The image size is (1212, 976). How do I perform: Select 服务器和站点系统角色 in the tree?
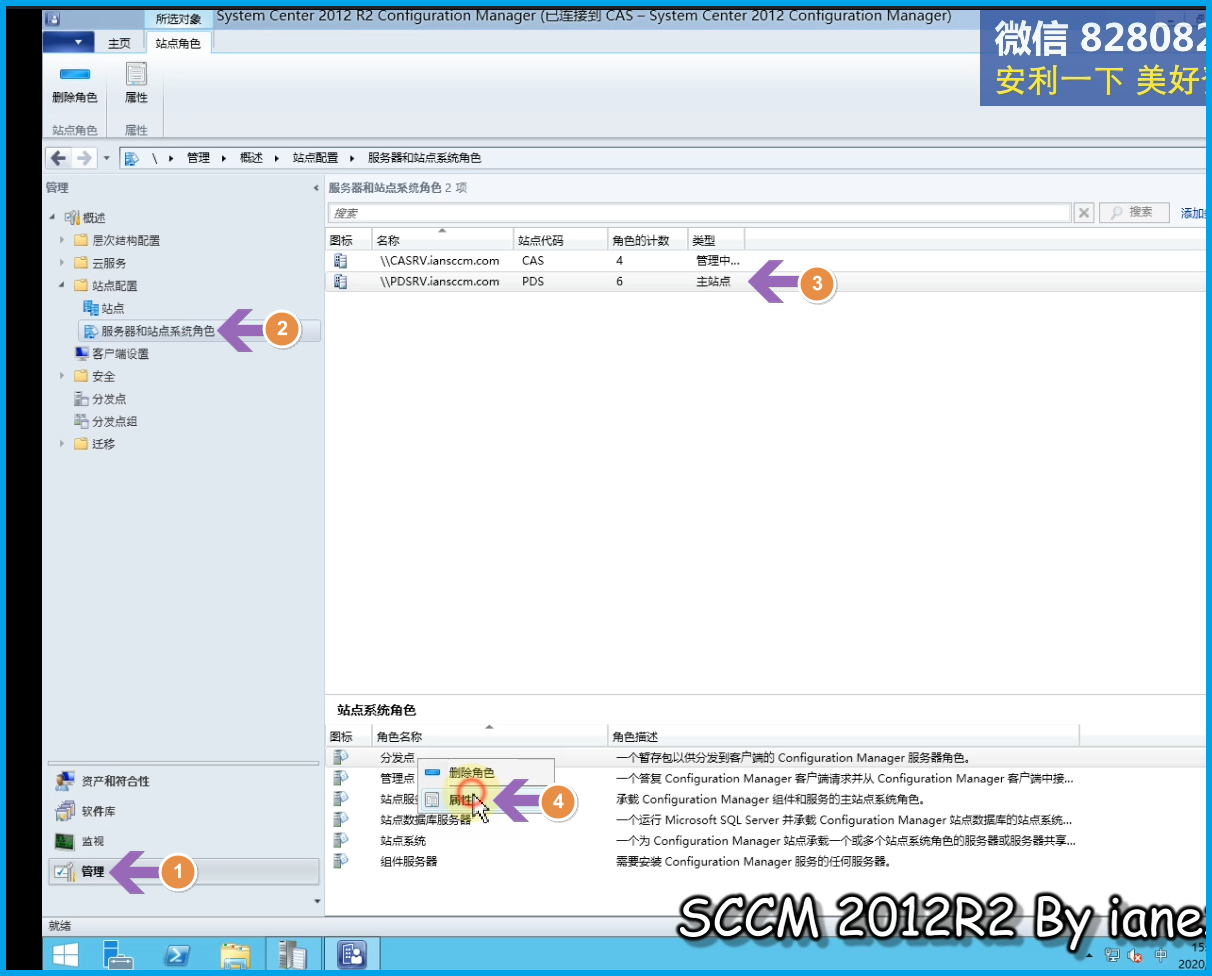(x=199, y=331)
